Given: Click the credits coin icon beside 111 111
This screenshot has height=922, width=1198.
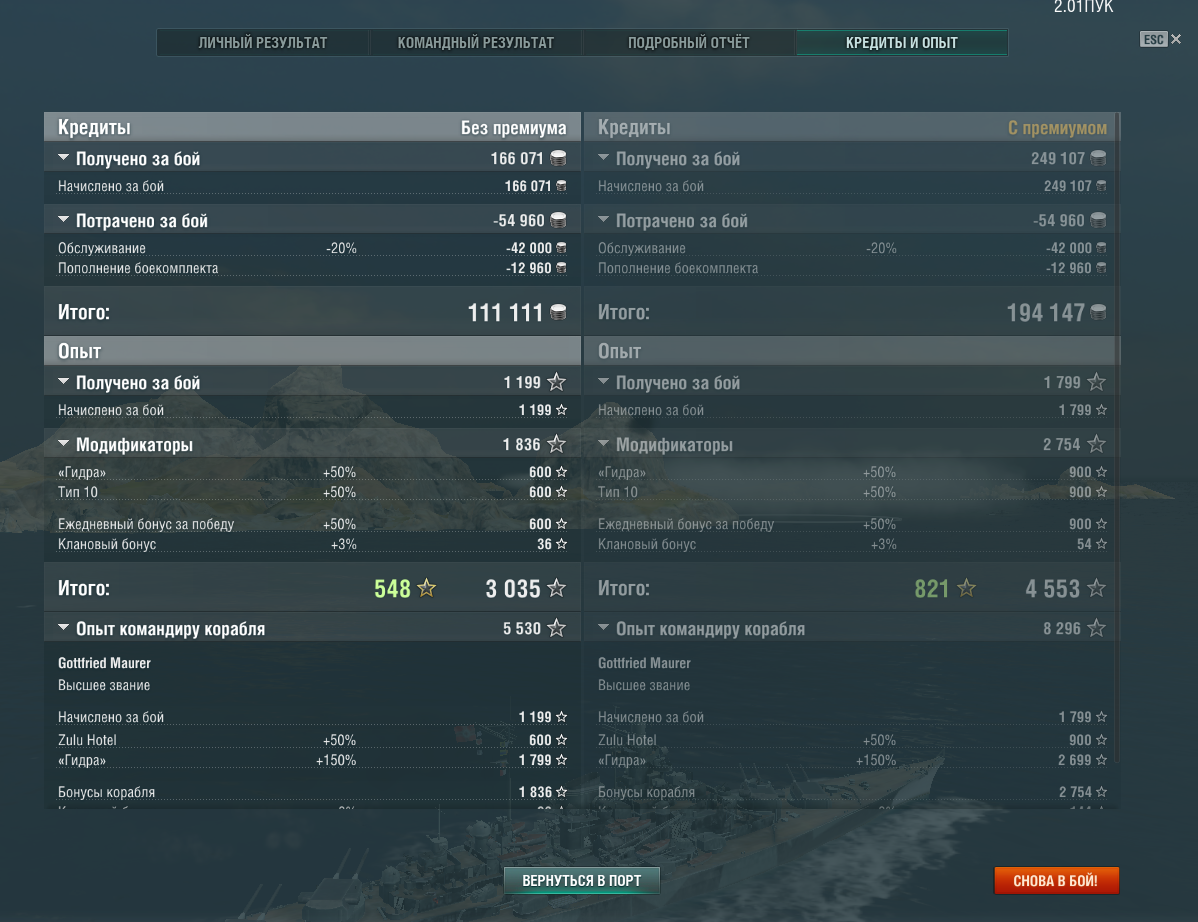Looking at the screenshot, I should (x=559, y=312).
